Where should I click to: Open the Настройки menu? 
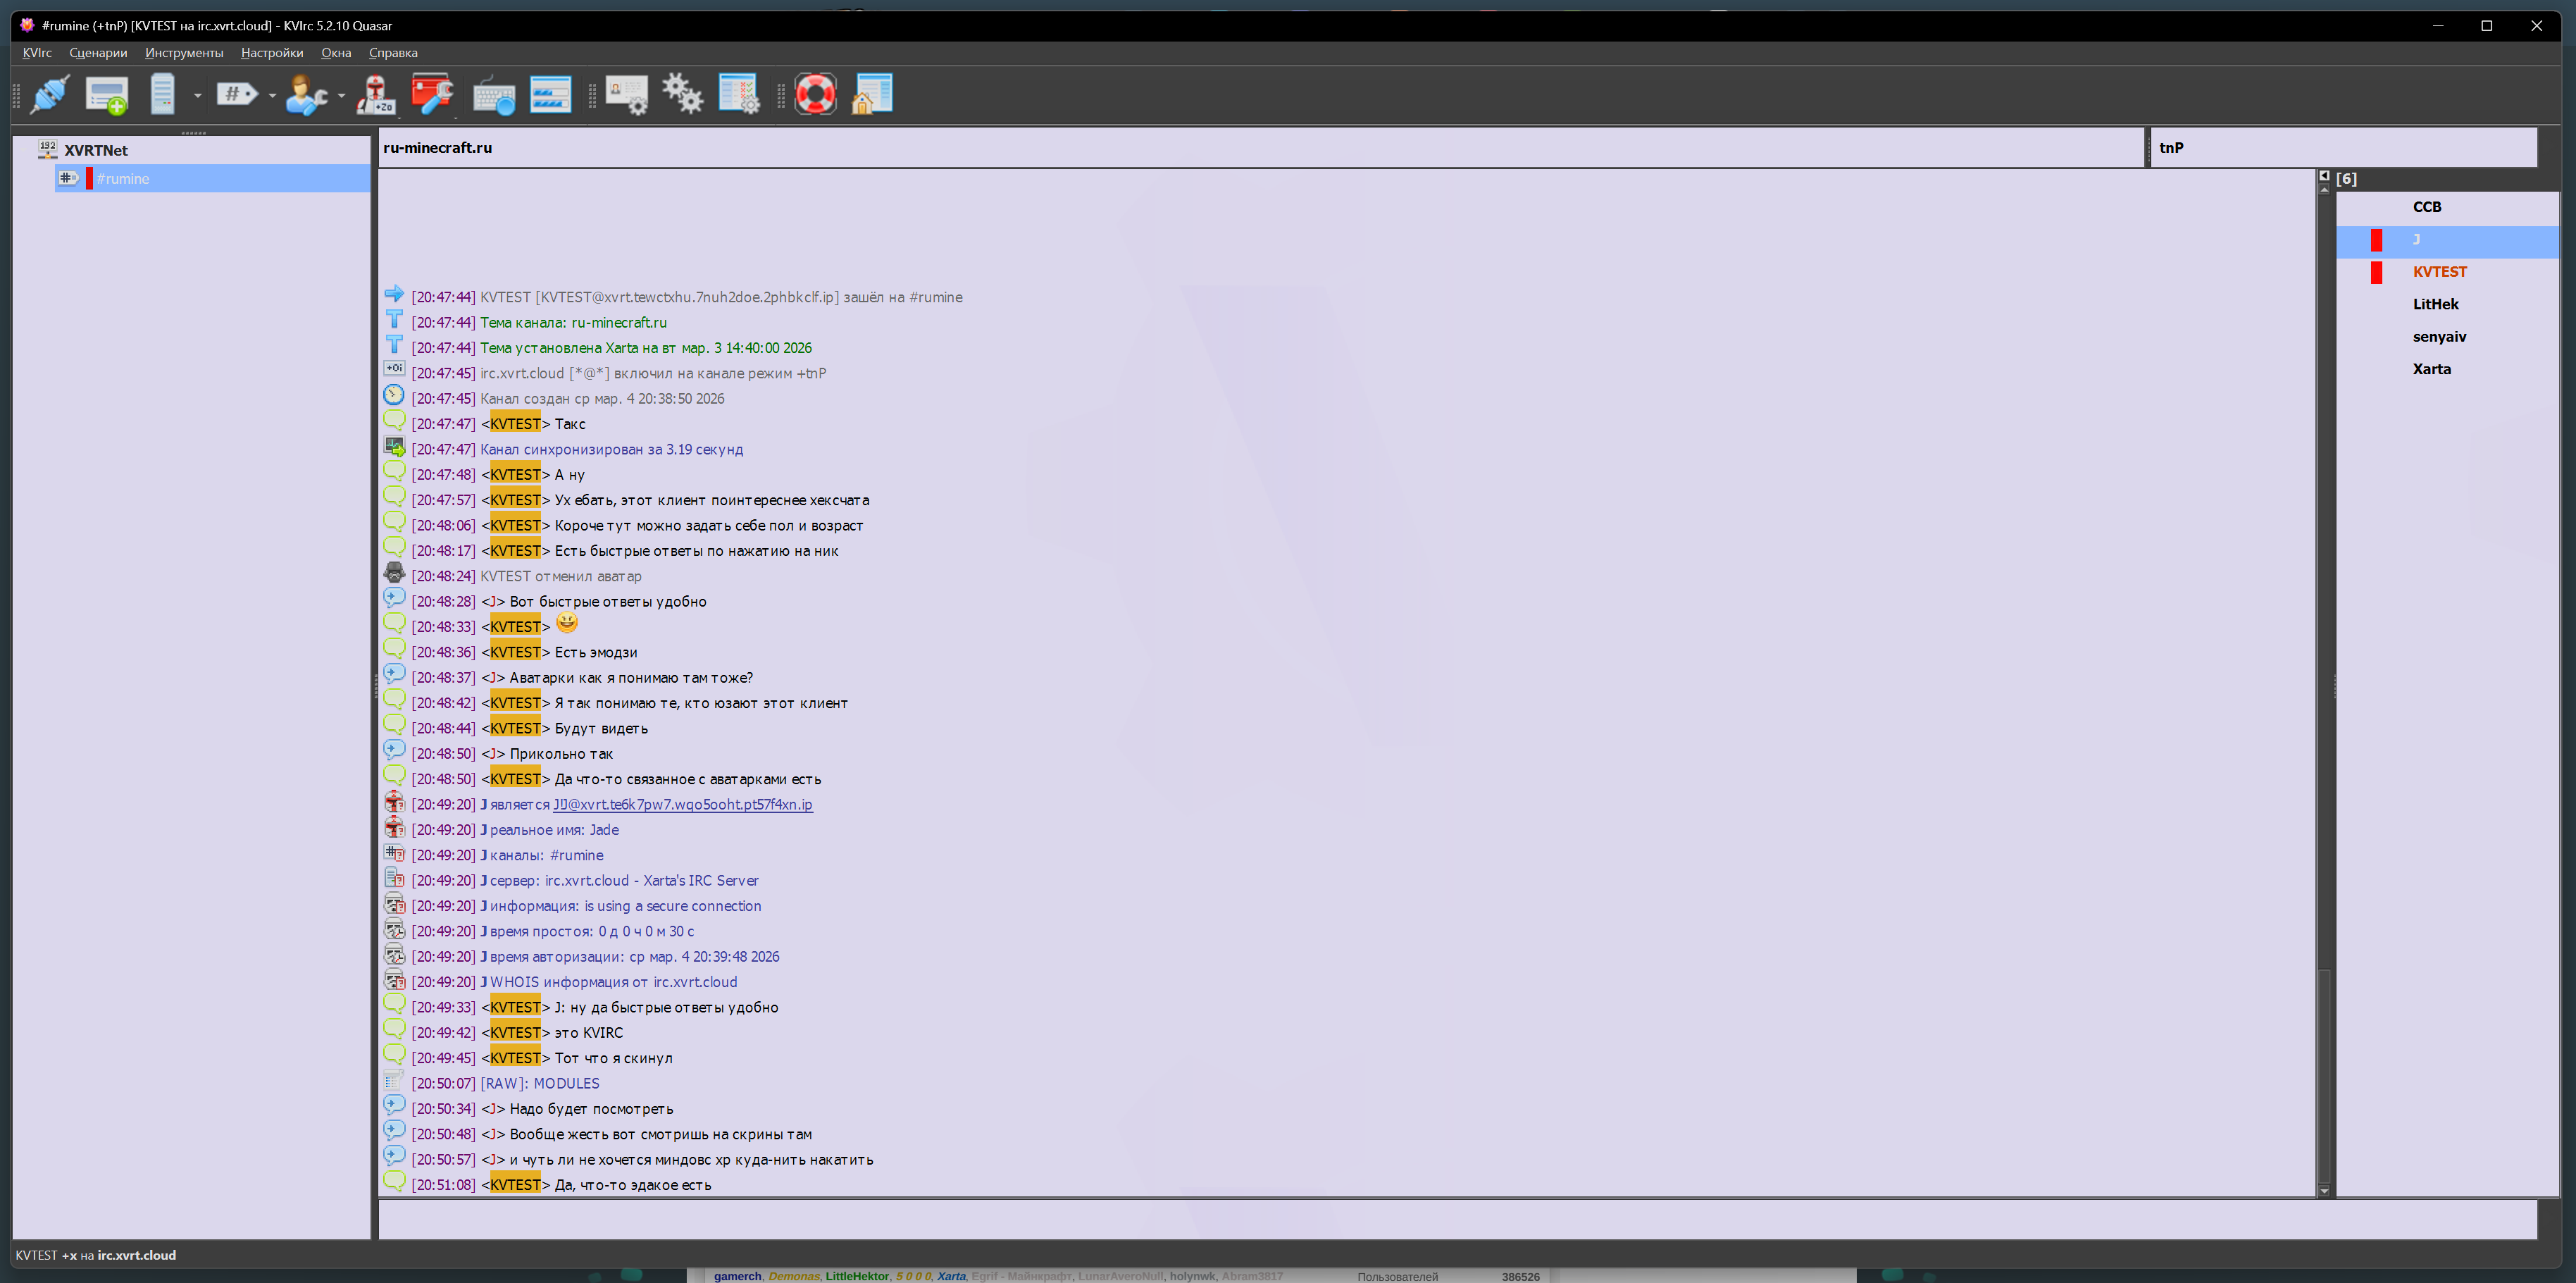click(x=272, y=53)
